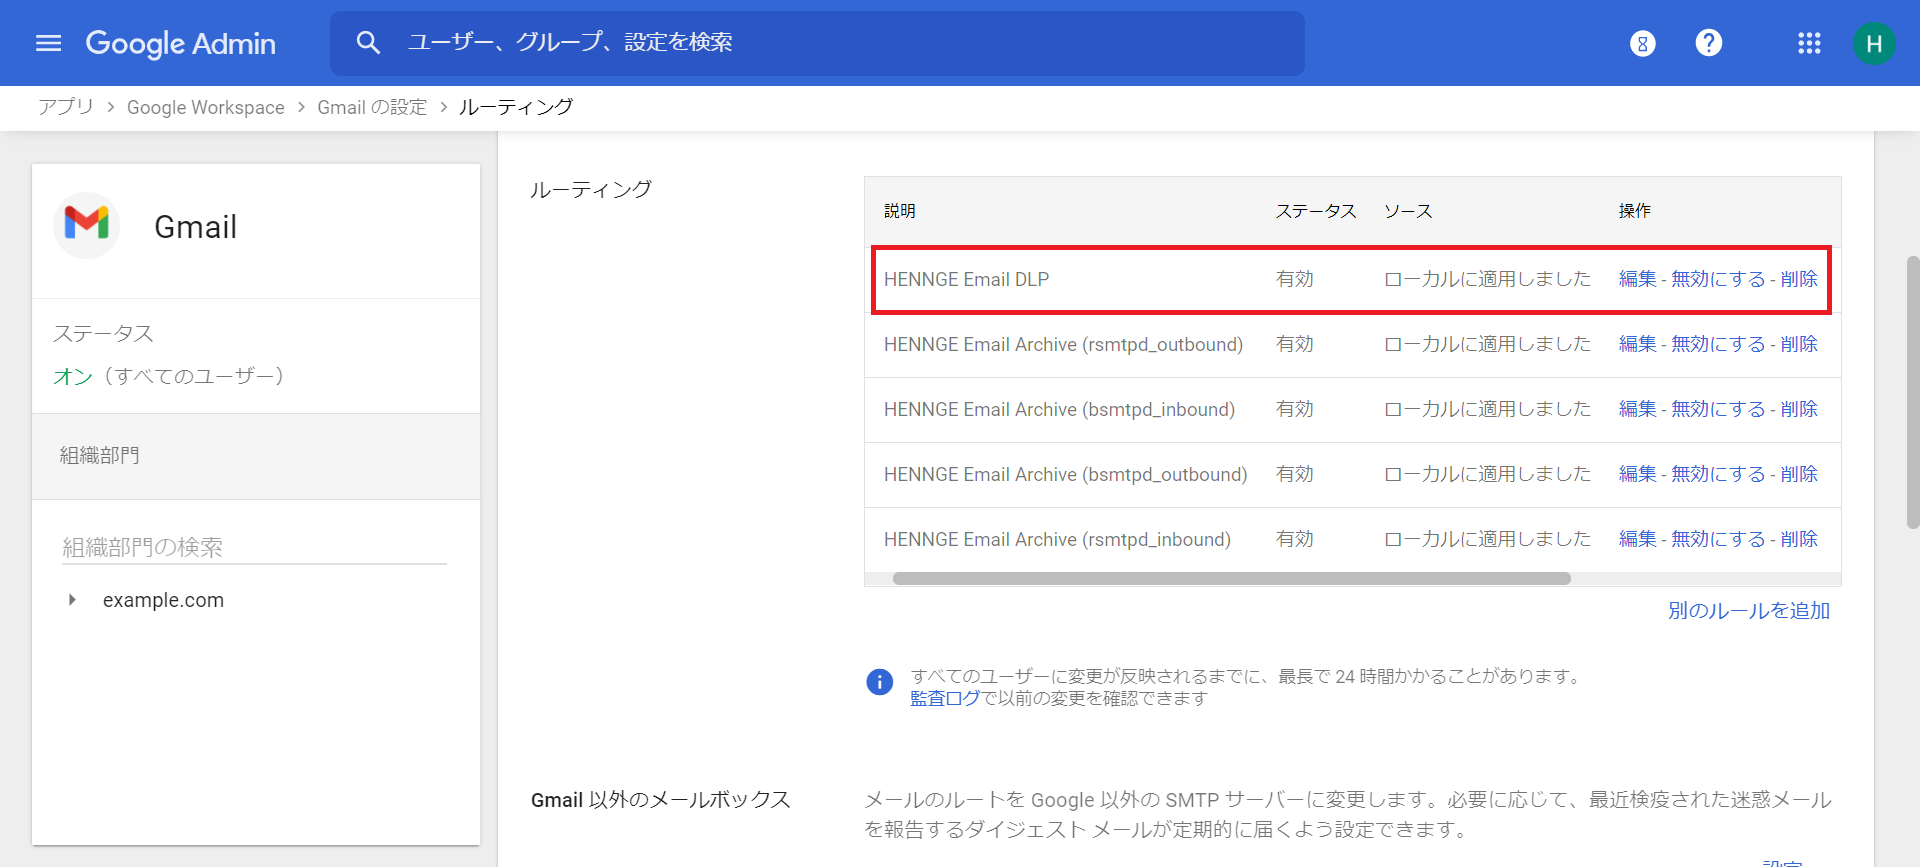Click 有効 status in rsmtpd_inbound row
Image resolution: width=1920 pixels, height=867 pixels.
[x=1295, y=539]
